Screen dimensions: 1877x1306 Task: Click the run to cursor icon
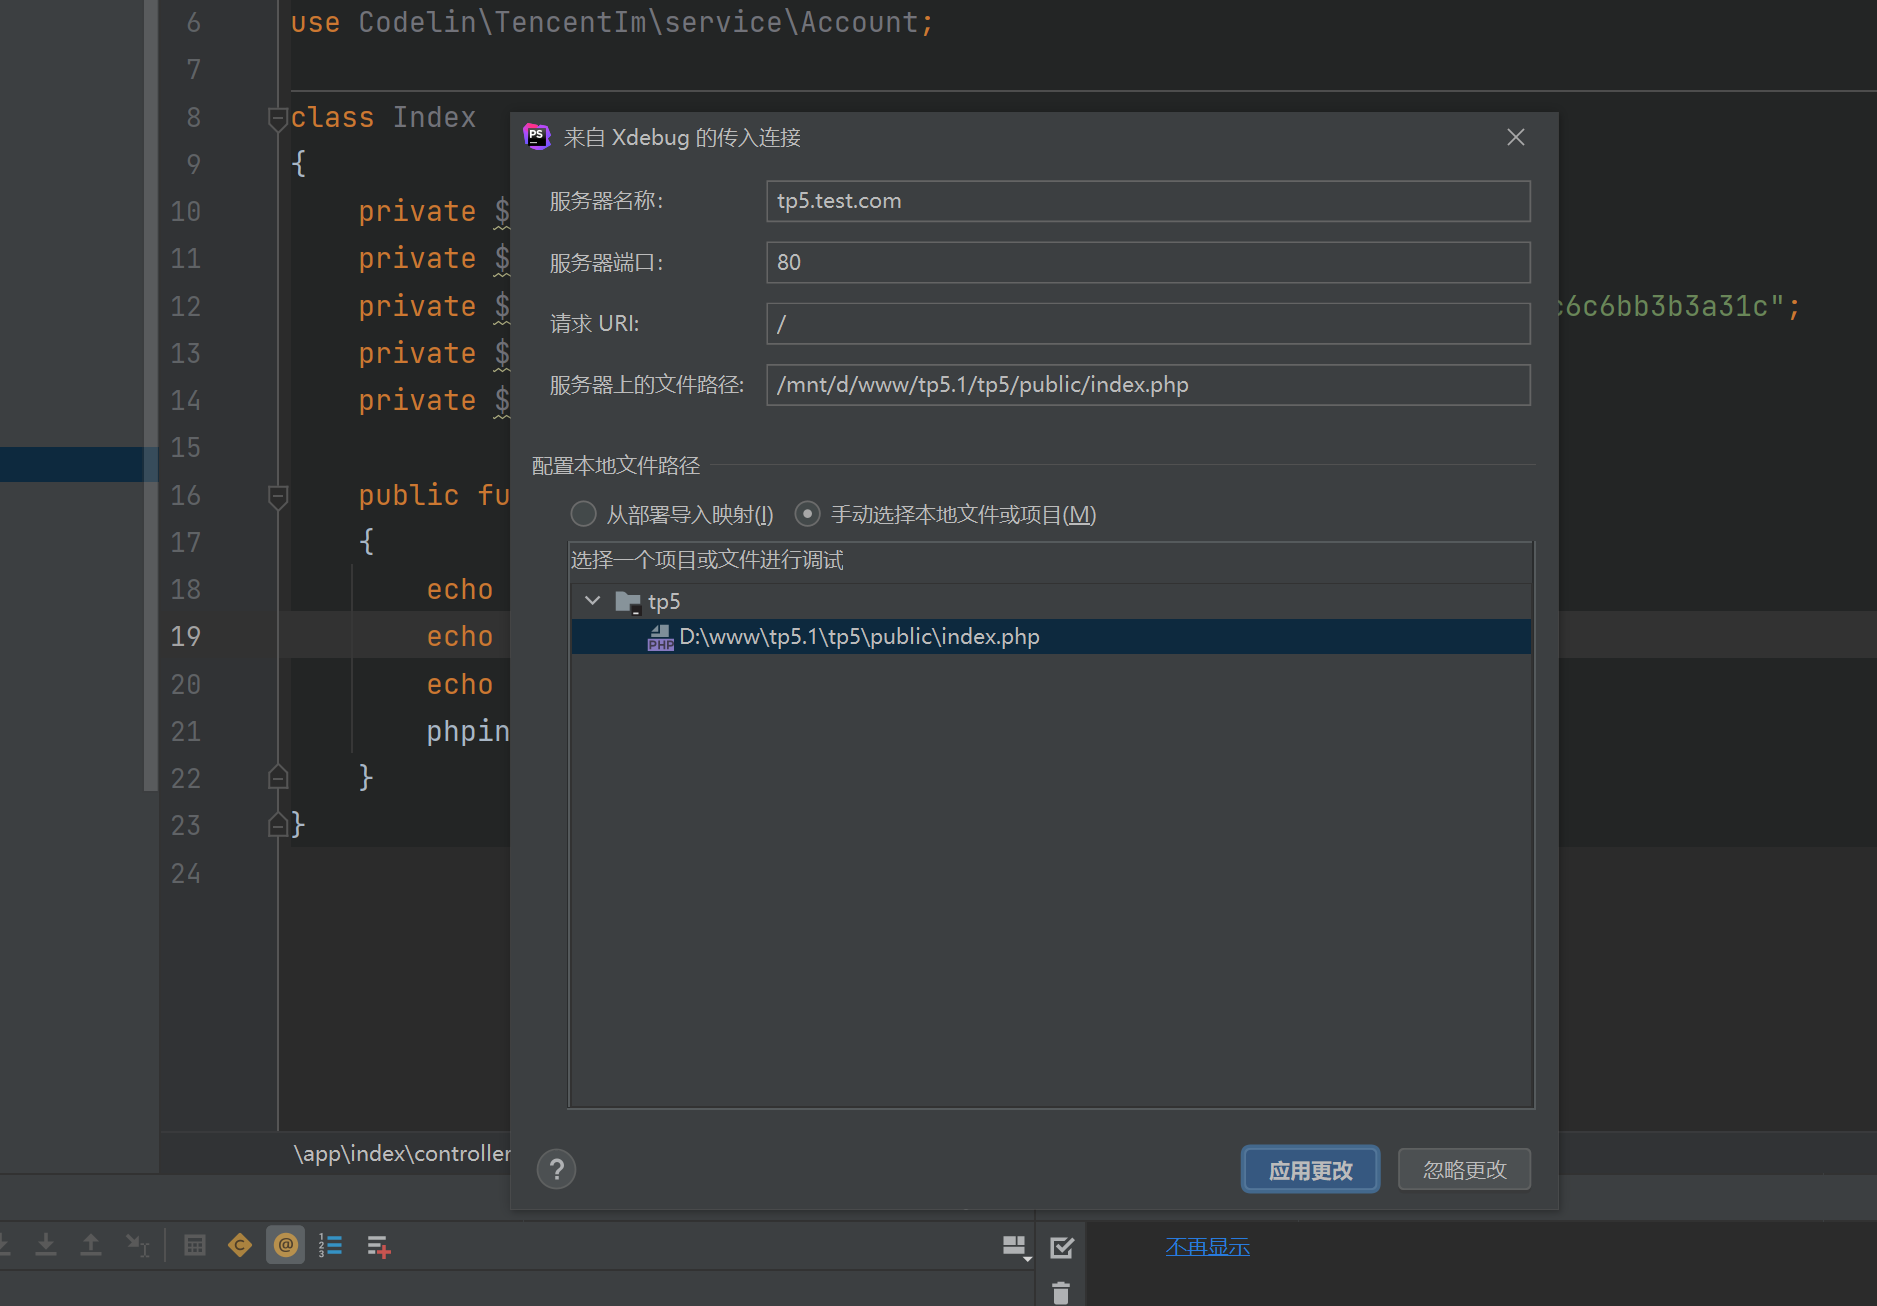tap(137, 1245)
